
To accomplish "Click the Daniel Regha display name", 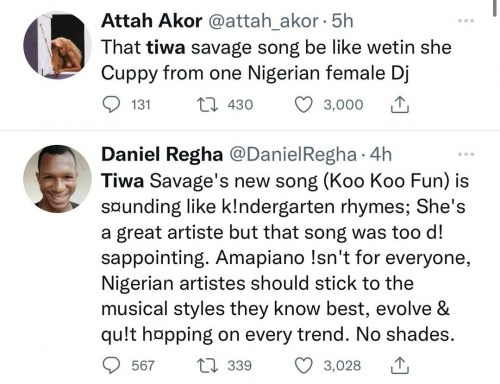I will pyautogui.click(x=162, y=155).
